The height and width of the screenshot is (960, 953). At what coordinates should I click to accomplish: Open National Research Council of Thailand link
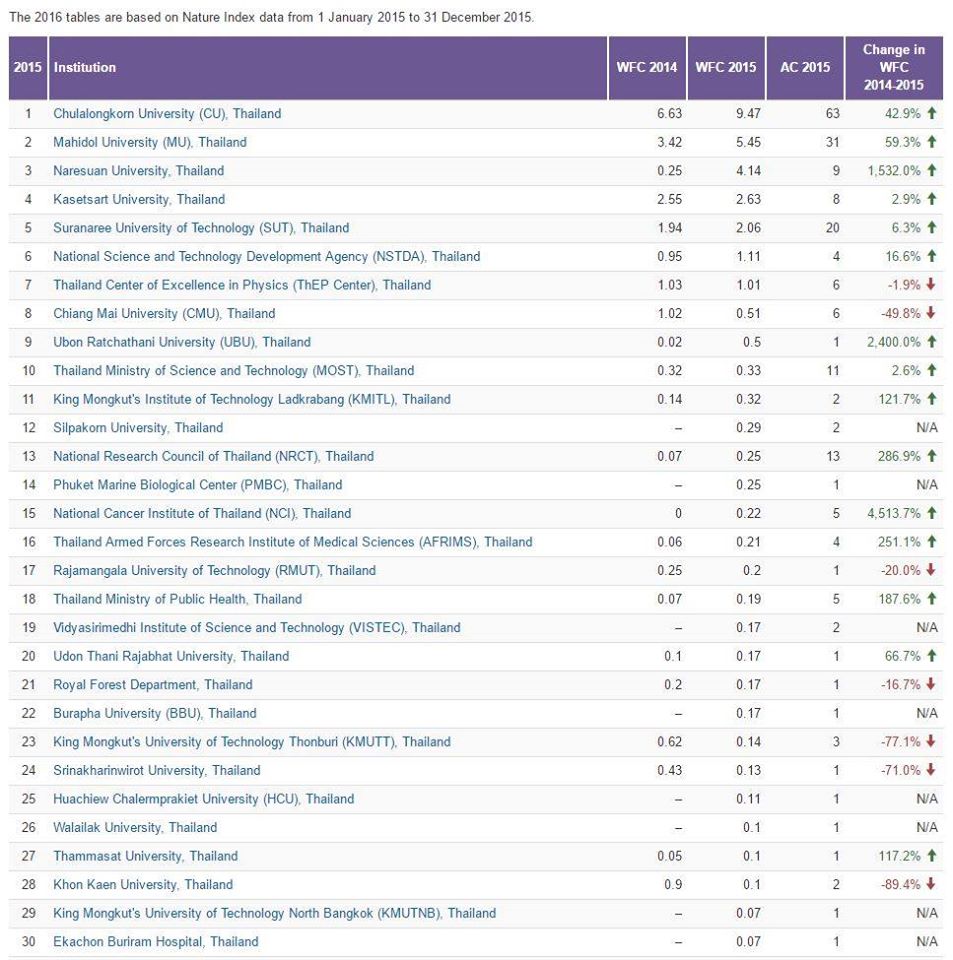213,457
